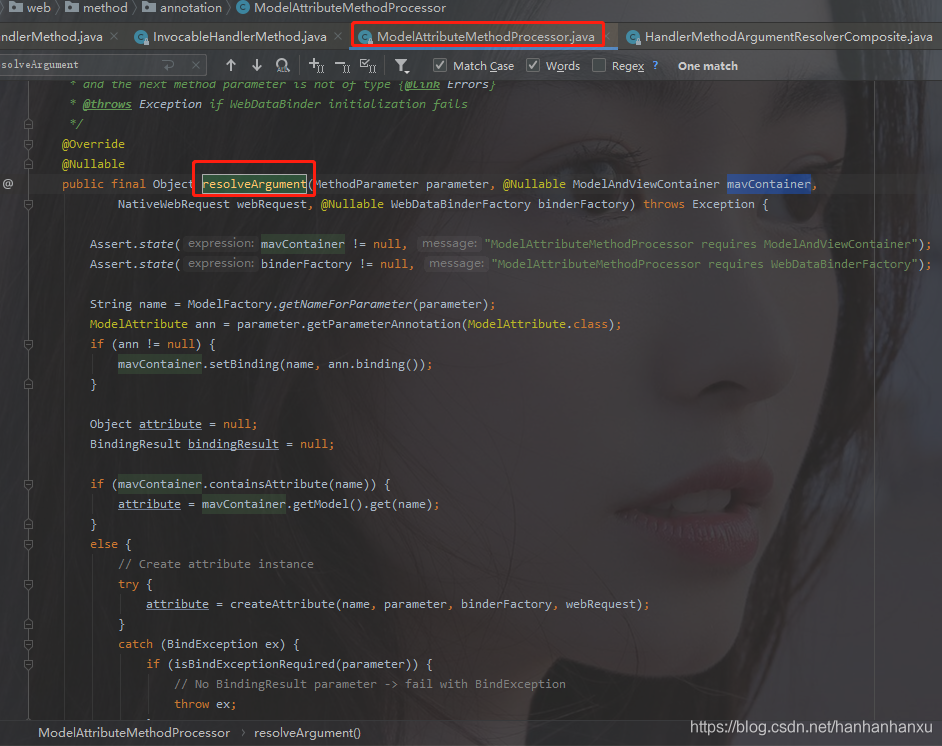Viewport: 942px width, 746px height.
Task: Go to previous search occurrence arrow
Action: click(231, 66)
